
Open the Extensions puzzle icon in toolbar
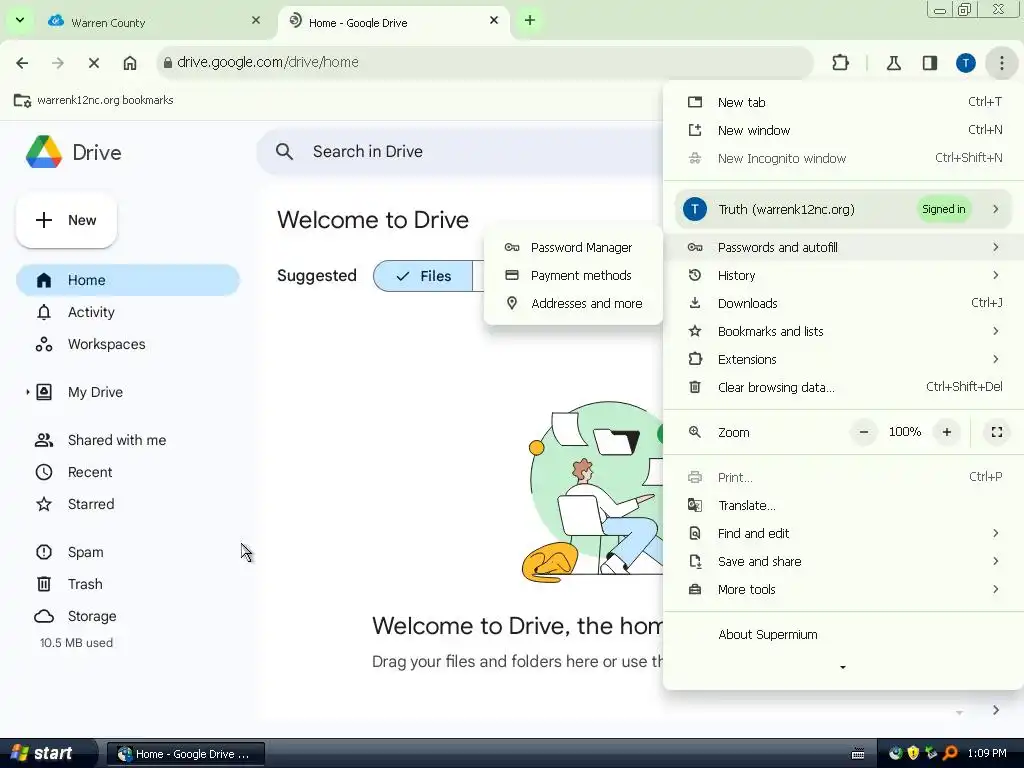(840, 63)
